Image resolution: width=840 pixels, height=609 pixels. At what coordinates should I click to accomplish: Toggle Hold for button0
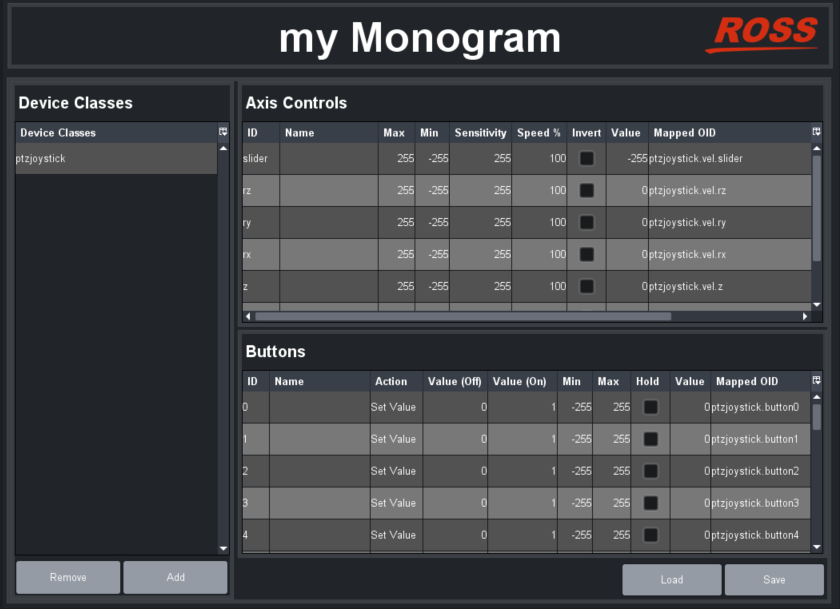tap(650, 407)
